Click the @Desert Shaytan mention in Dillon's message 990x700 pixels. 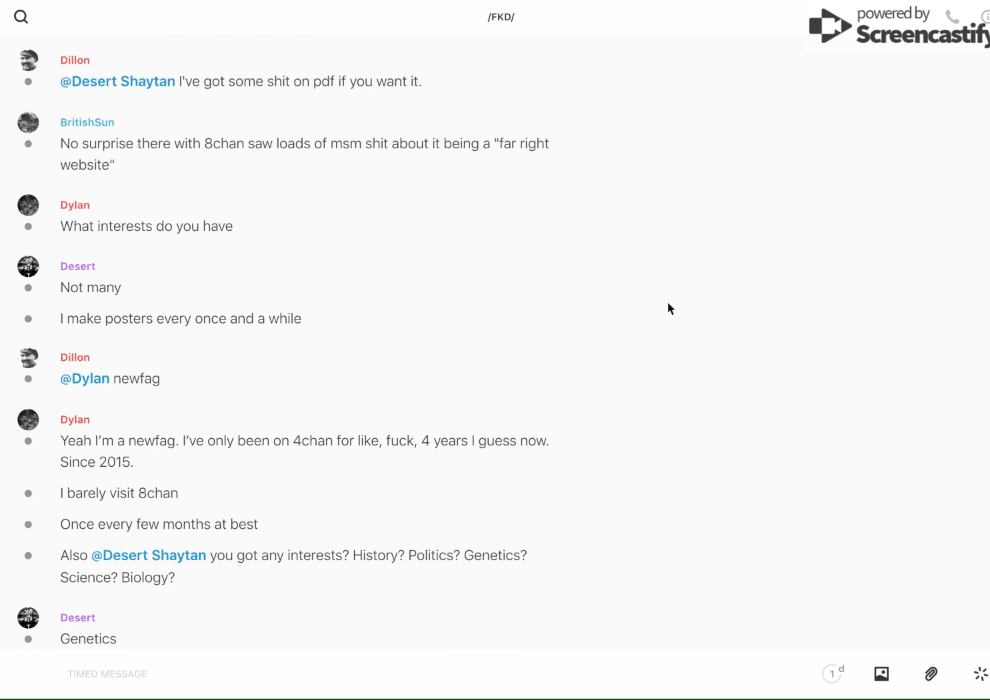tap(117, 81)
